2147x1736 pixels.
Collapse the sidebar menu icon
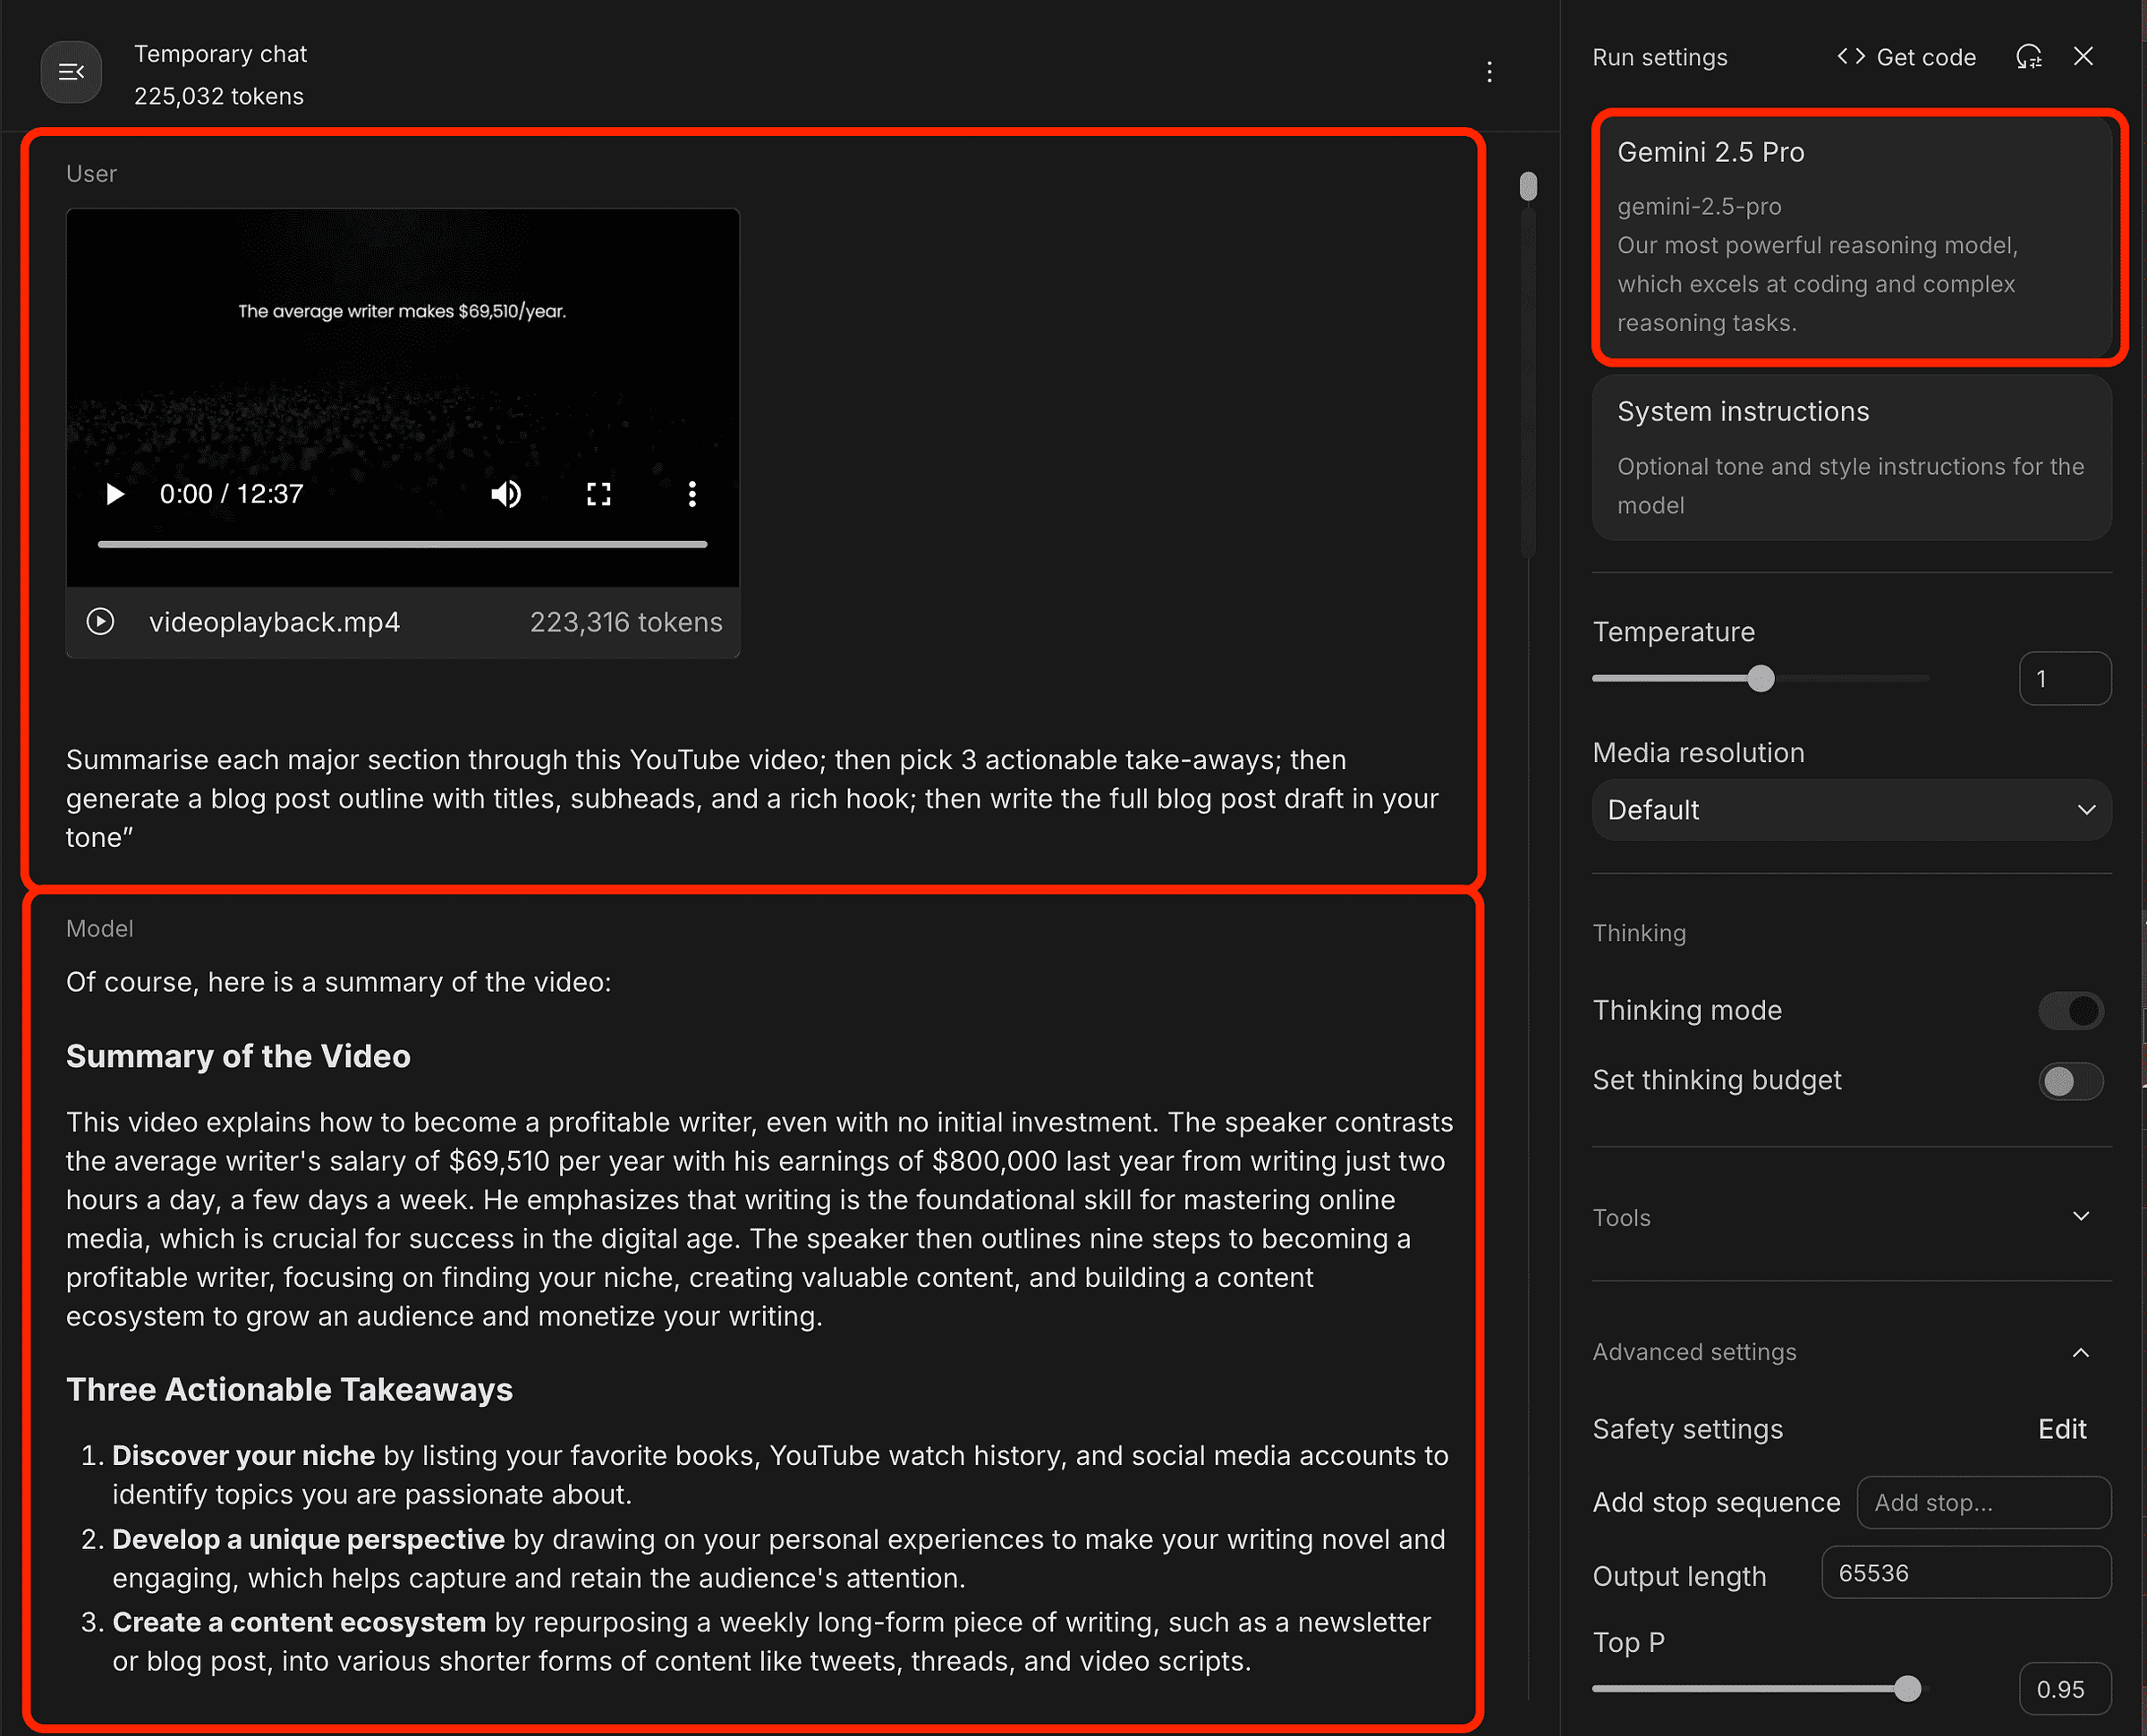(x=71, y=72)
